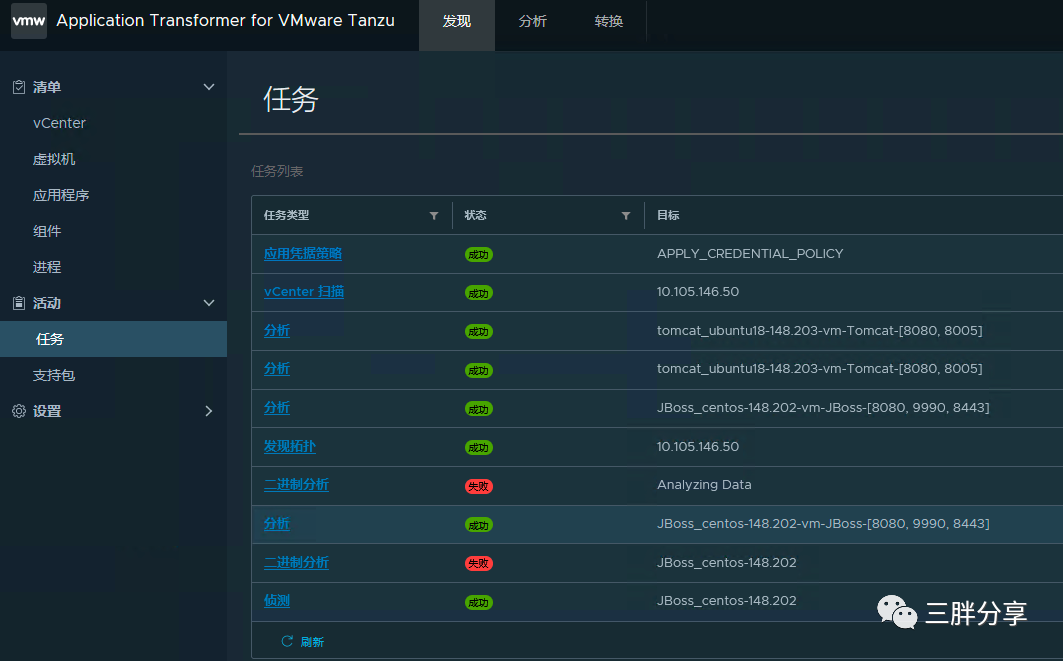
Task: Open 应用程序 in the sidebar
Action: point(61,195)
